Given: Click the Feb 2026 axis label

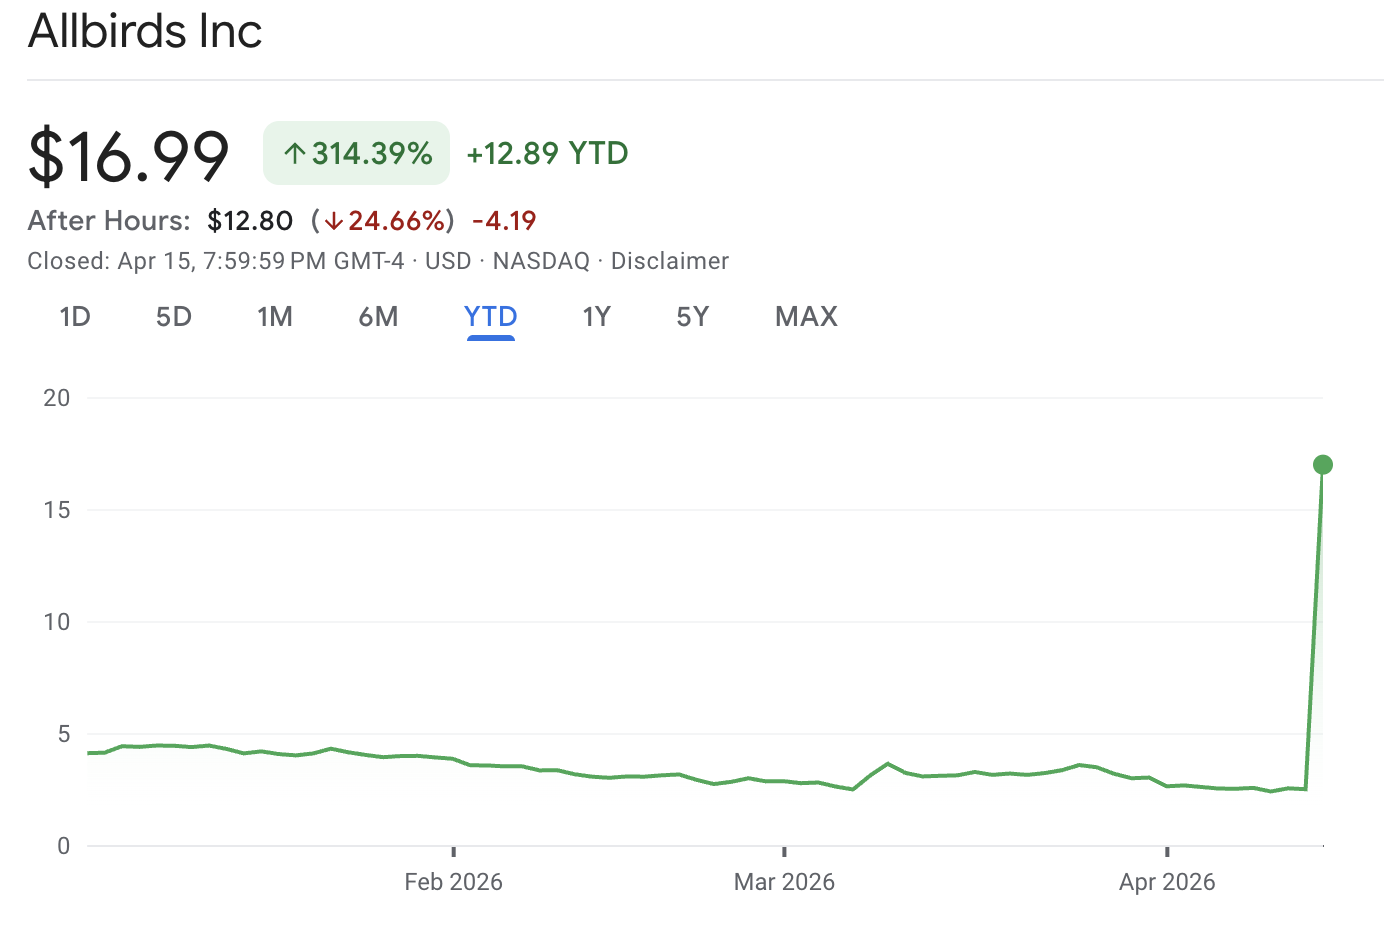Looking at the screenshot, I should click(x=453, y=881).
